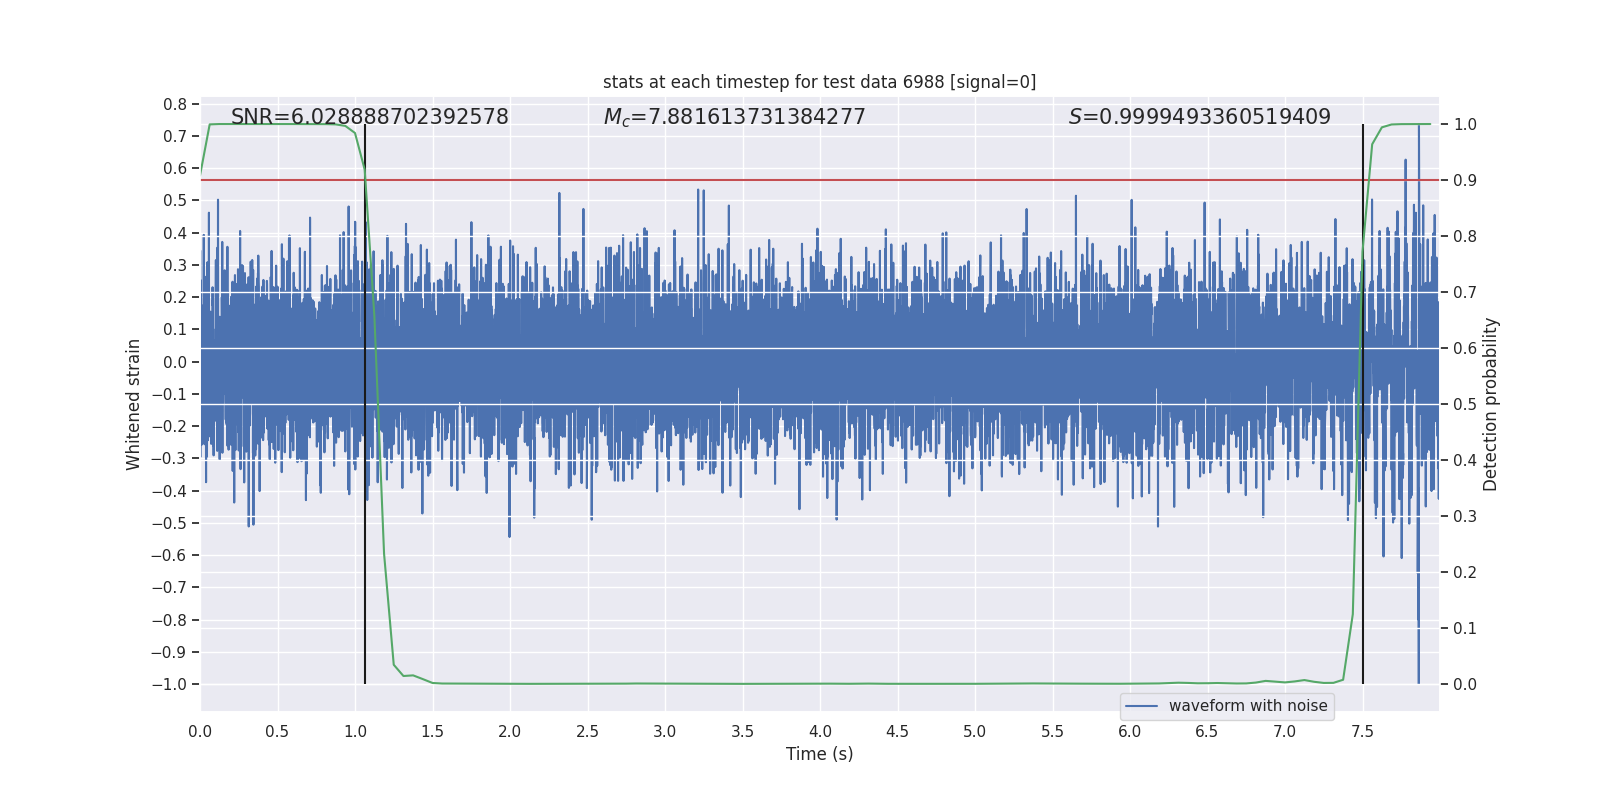Click the 4.0 tick label on time axis
The image size is (1600, 800).
(820, 731)
